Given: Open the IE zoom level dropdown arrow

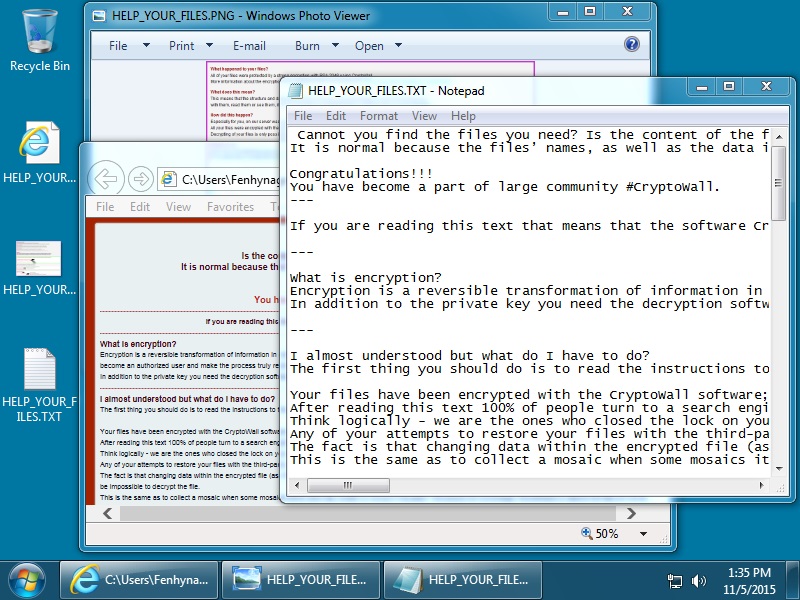Looking at the screenshot, I should point(643,534).
